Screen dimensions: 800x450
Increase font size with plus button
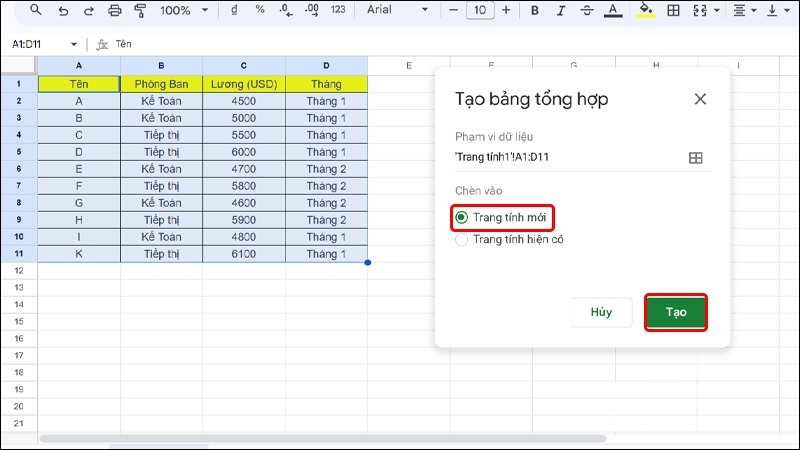click(506, 10)
